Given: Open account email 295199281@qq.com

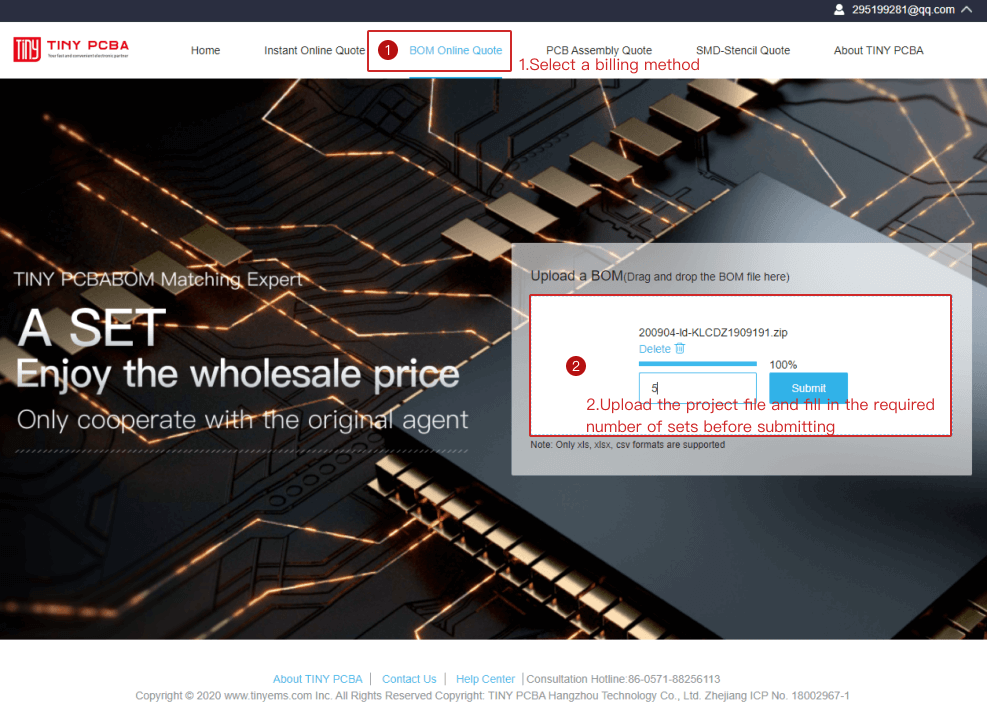Looking at the screenshot, I should click(903, 9).
